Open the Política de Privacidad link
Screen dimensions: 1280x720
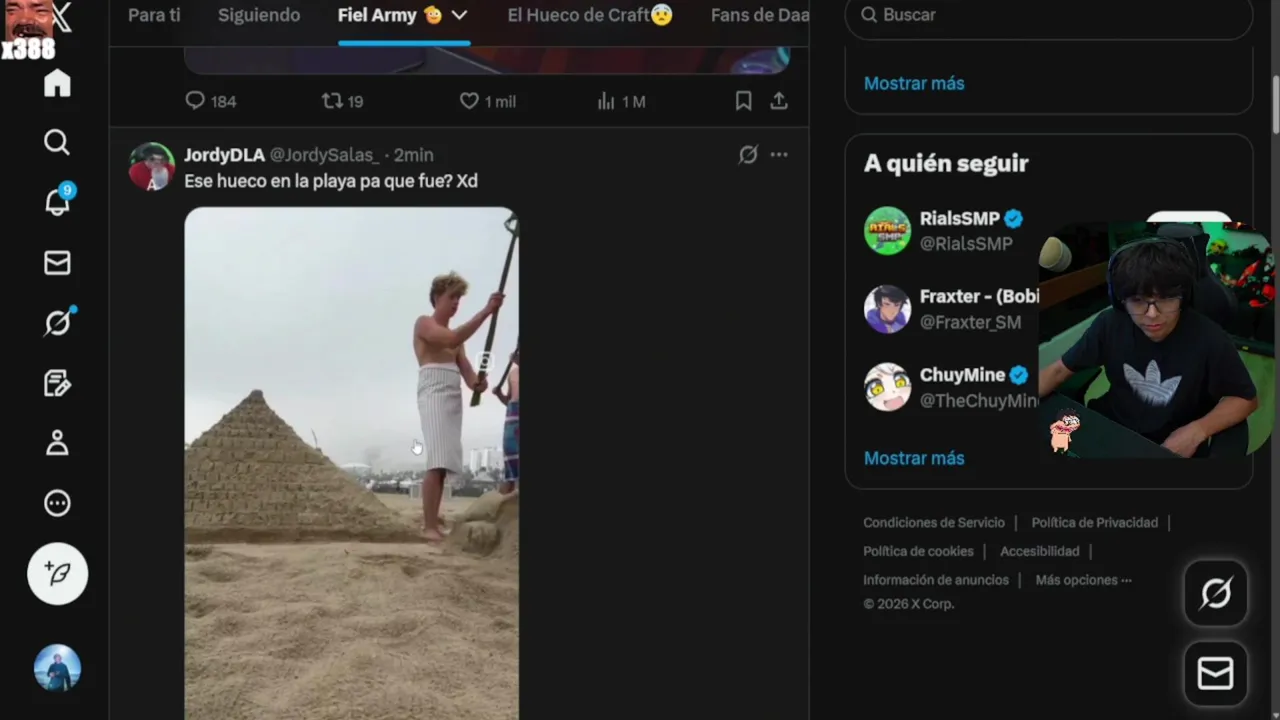[1095, 522]
